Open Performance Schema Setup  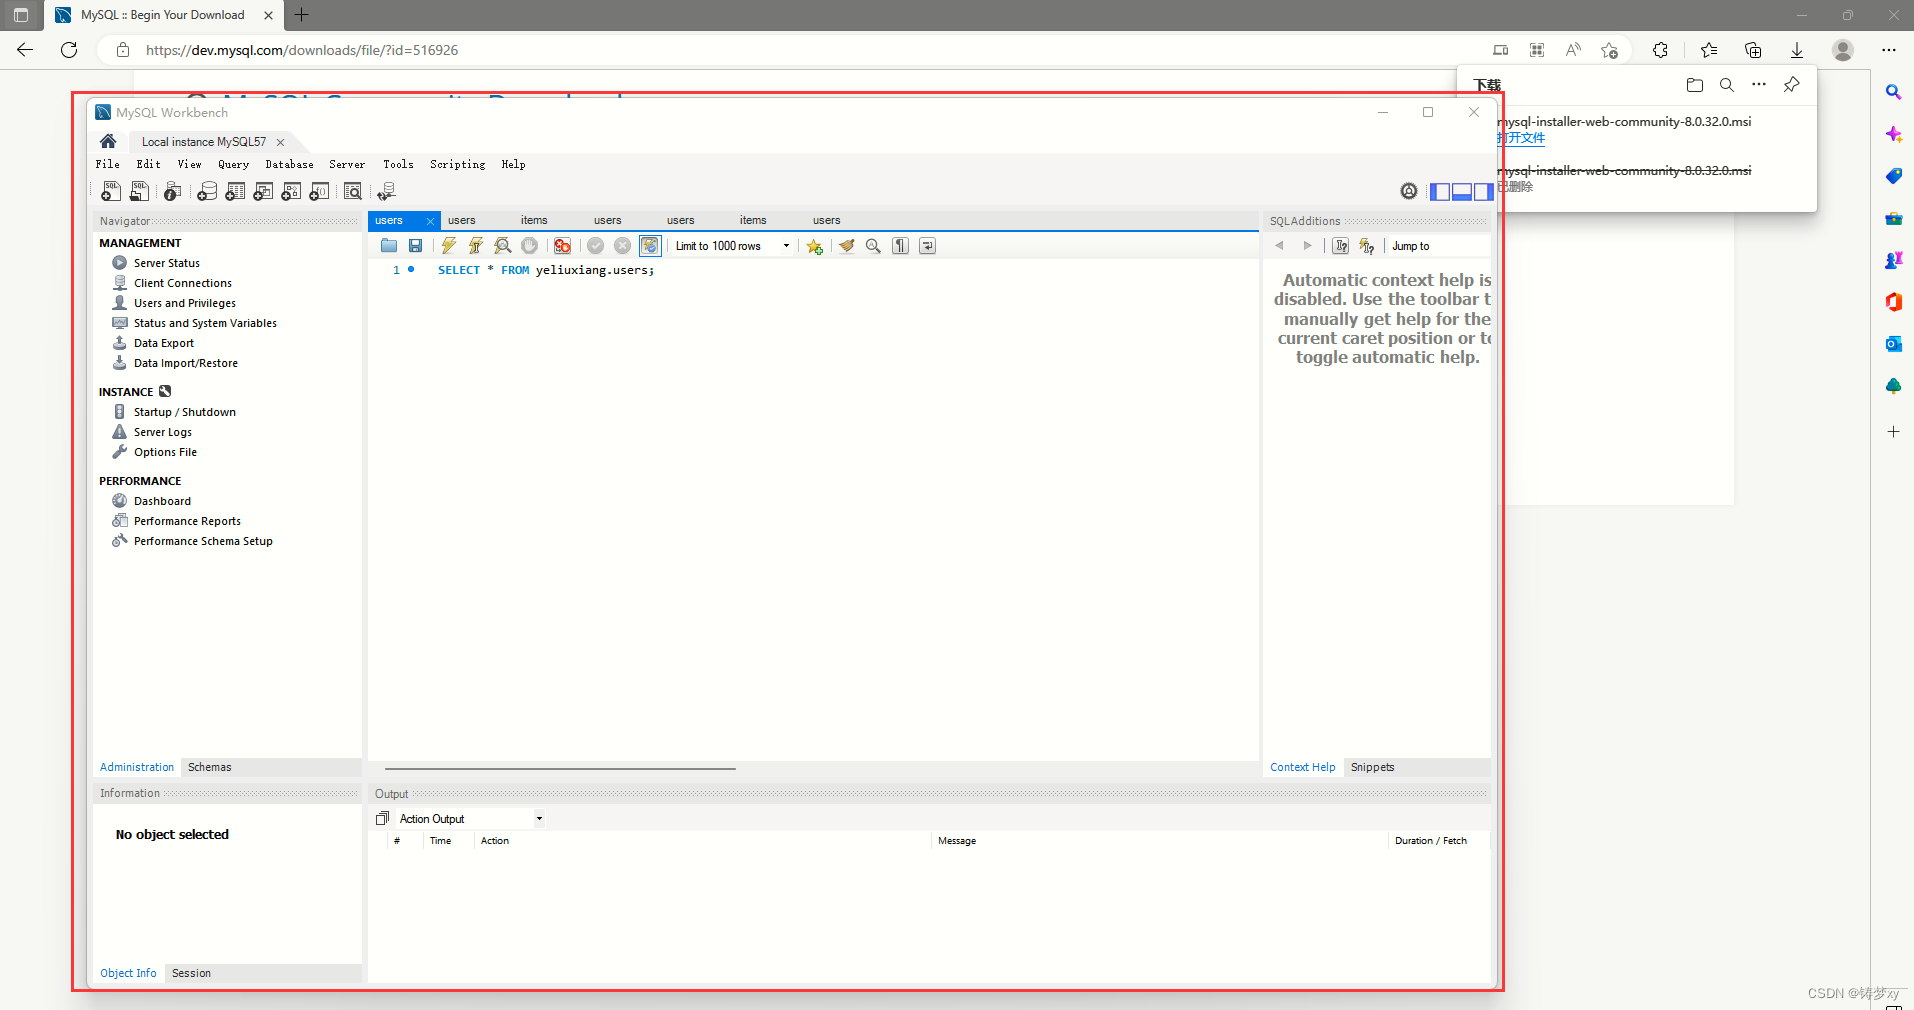pos(203,541)
